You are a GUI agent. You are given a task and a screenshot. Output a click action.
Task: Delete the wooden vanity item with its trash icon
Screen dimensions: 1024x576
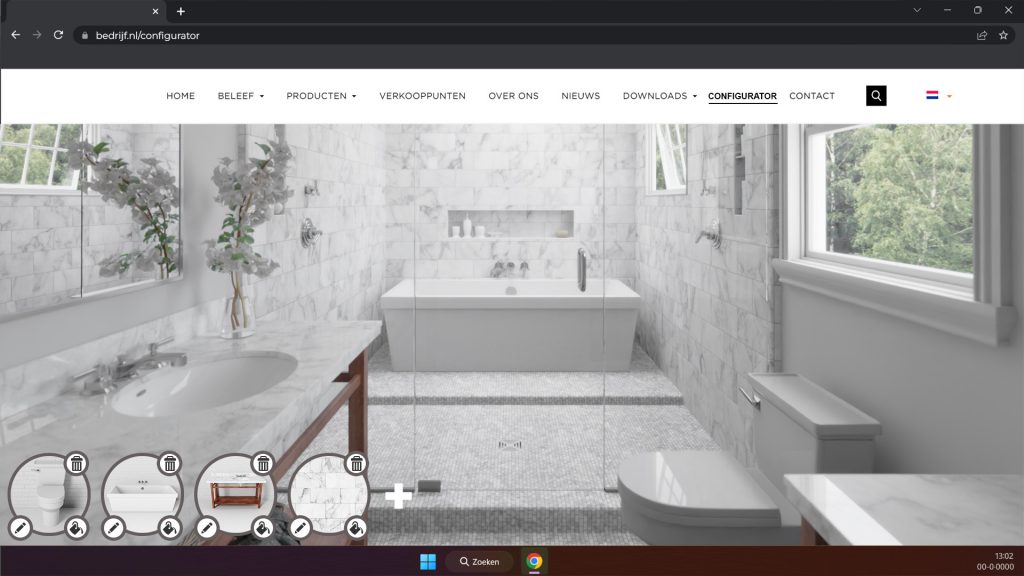point(263,464)
